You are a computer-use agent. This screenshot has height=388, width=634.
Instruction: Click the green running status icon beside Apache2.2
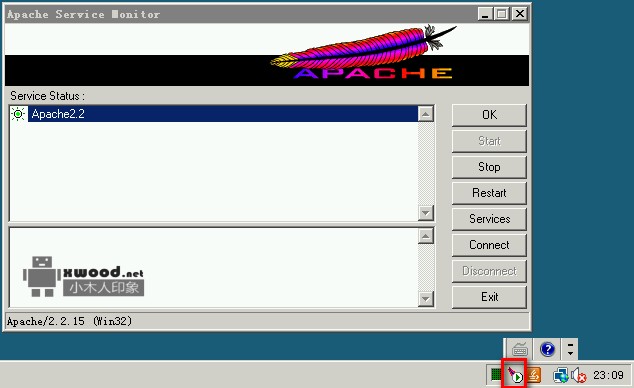[x=18, y=114]
